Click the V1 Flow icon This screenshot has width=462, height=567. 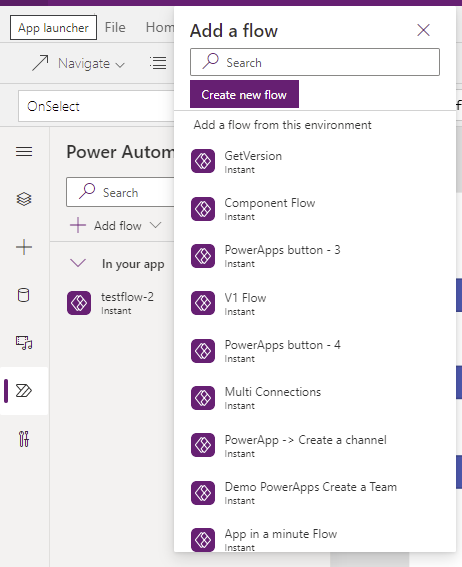tap(203, 303)
